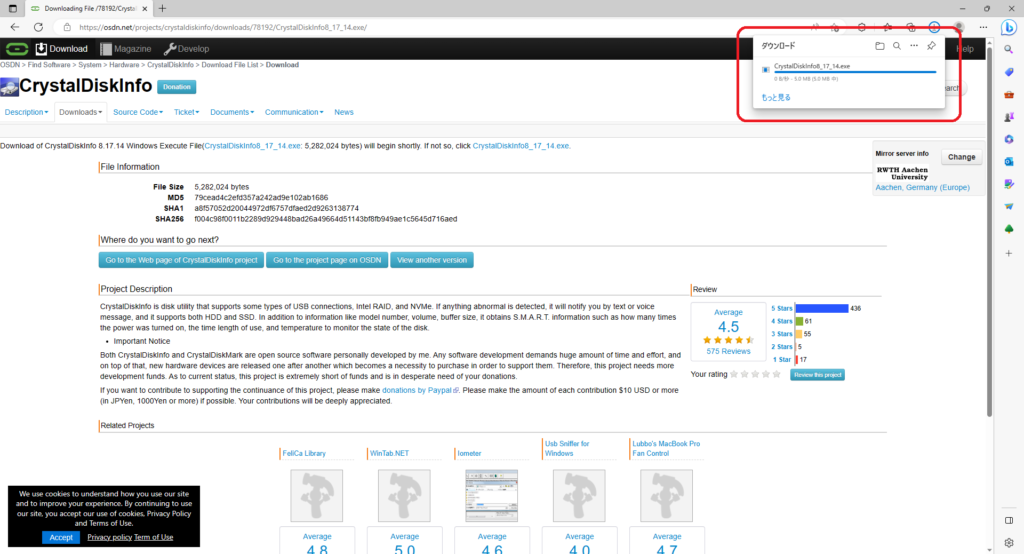Image resolution: width=1024 pixels, height=554 pixels.
Task: Expand the Source Code dropdown
Action: click(x=138, y=112)
